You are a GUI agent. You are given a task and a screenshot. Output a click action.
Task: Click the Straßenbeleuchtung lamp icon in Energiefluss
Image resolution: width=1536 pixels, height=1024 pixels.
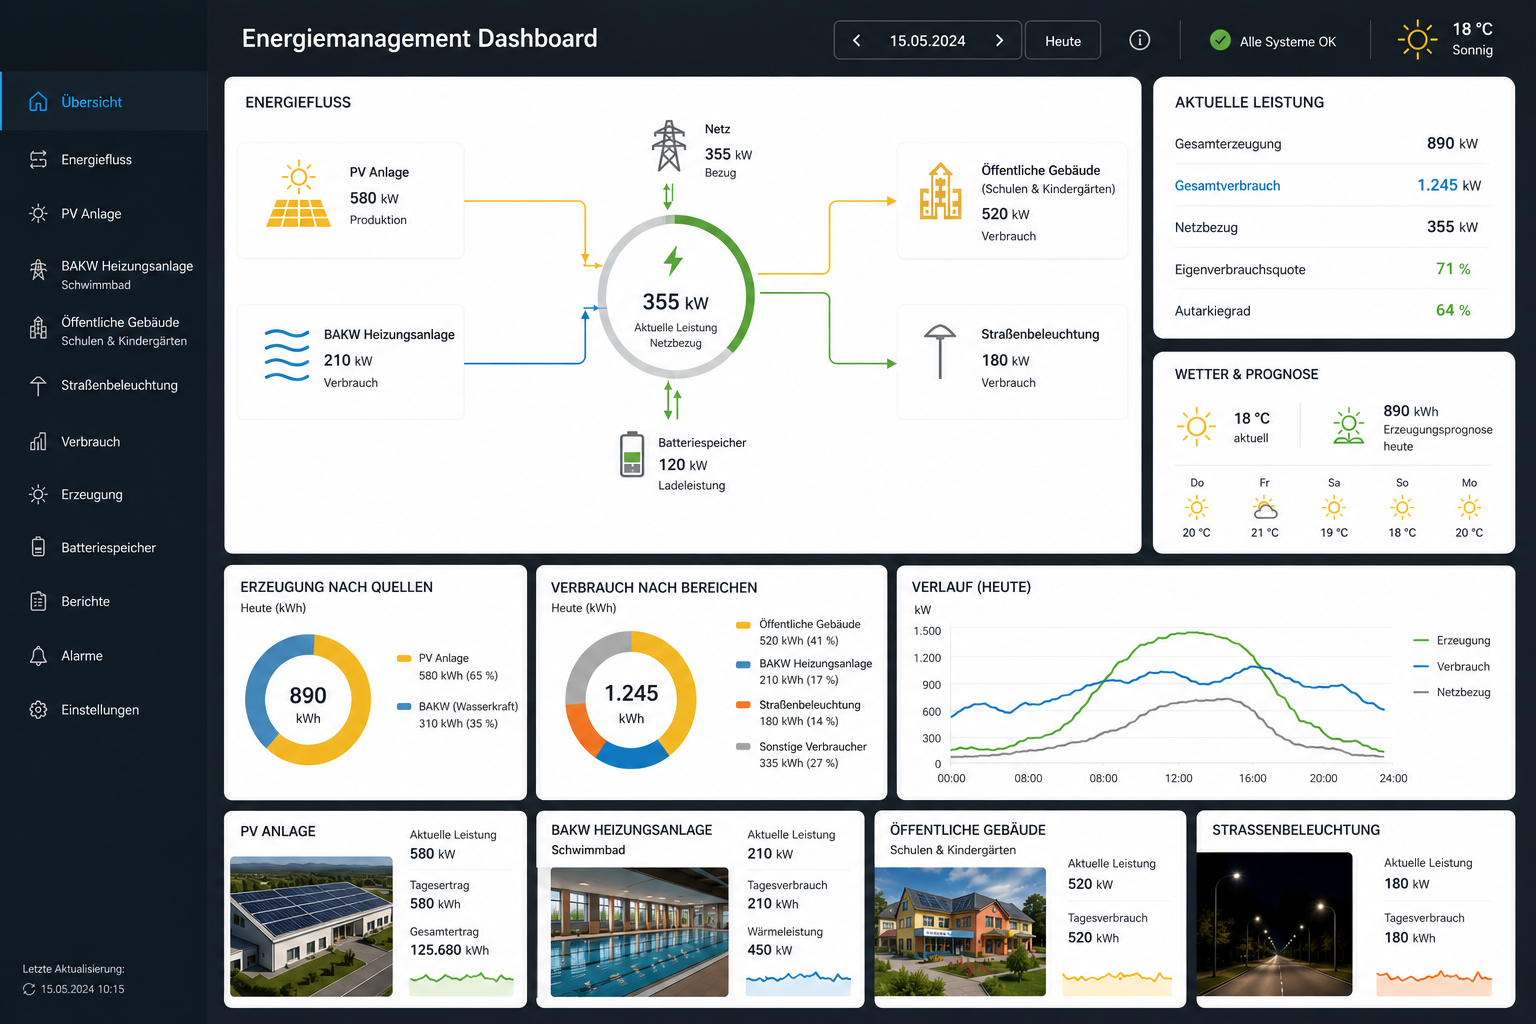tap(939, 351)
